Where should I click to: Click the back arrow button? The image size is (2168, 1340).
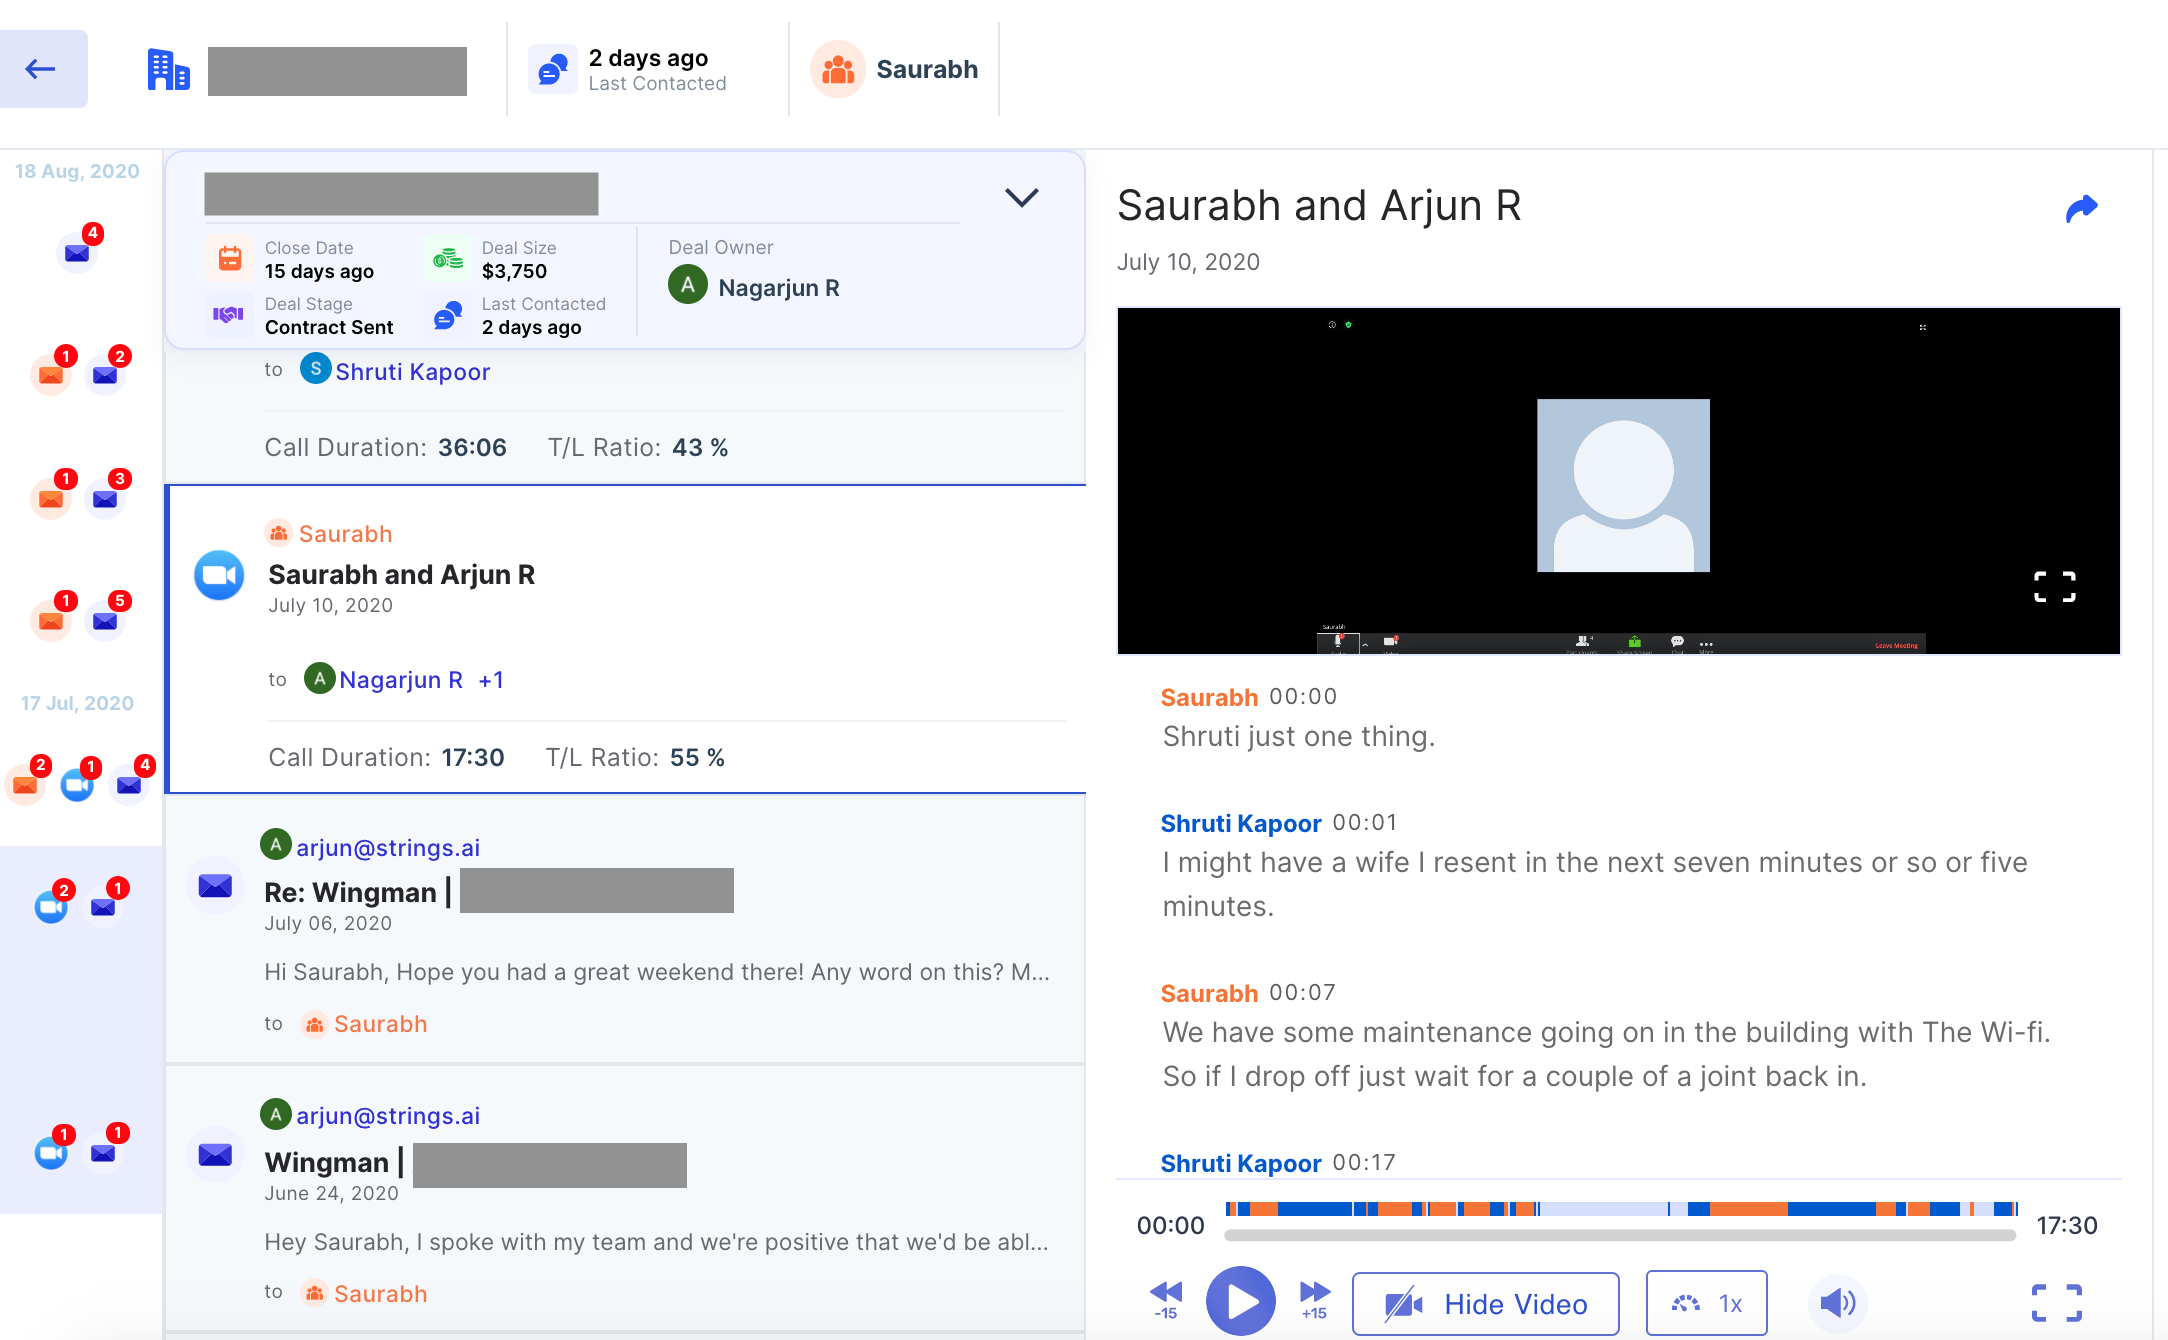tap(42, 69)
